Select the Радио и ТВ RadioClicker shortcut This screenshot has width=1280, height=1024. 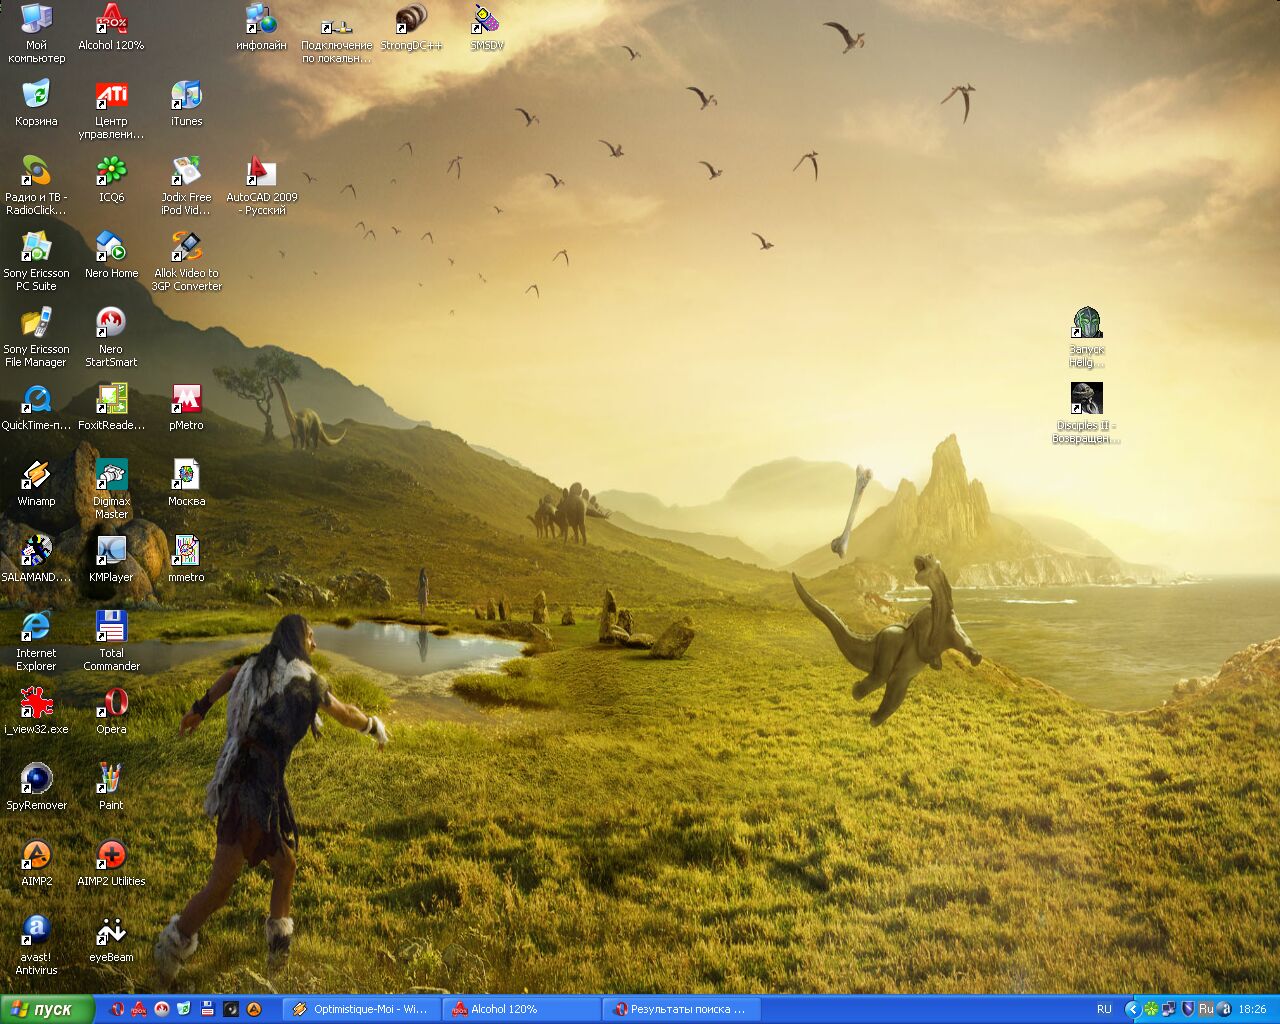pyautogui.click(x=36, y=186)
